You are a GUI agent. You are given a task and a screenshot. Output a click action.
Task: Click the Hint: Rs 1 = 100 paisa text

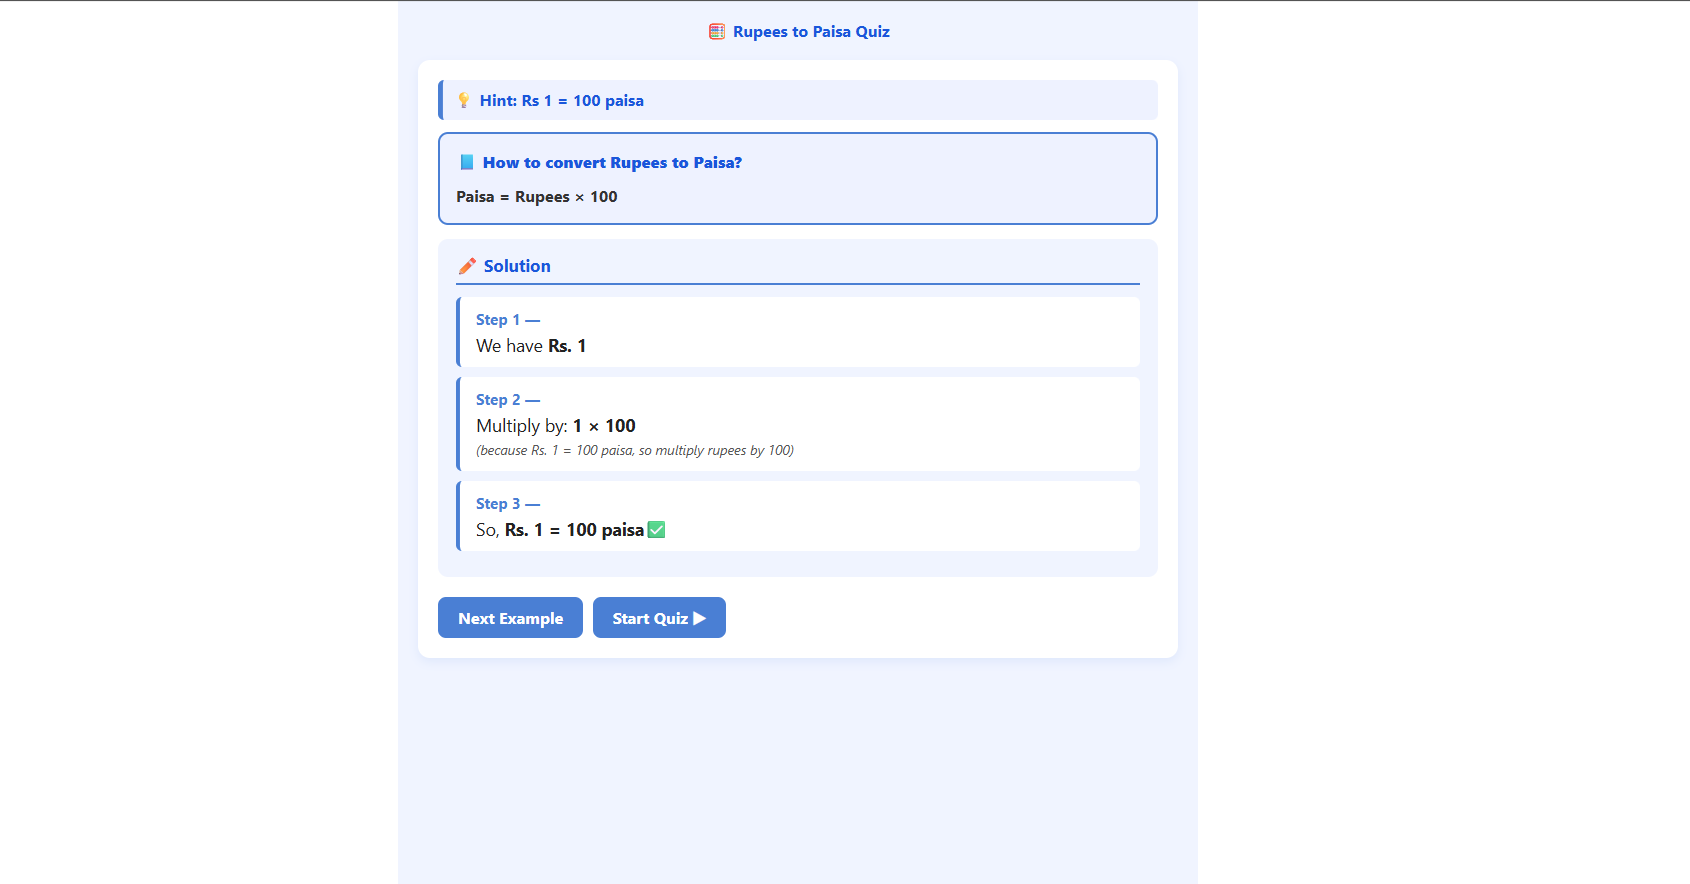click(x=561, y=101)
